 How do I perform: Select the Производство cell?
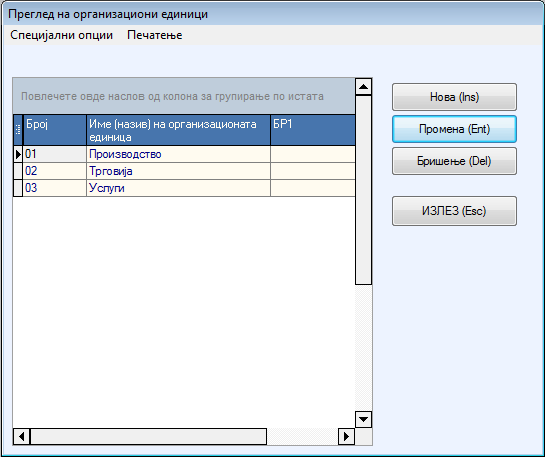click(x=178, y=154)
